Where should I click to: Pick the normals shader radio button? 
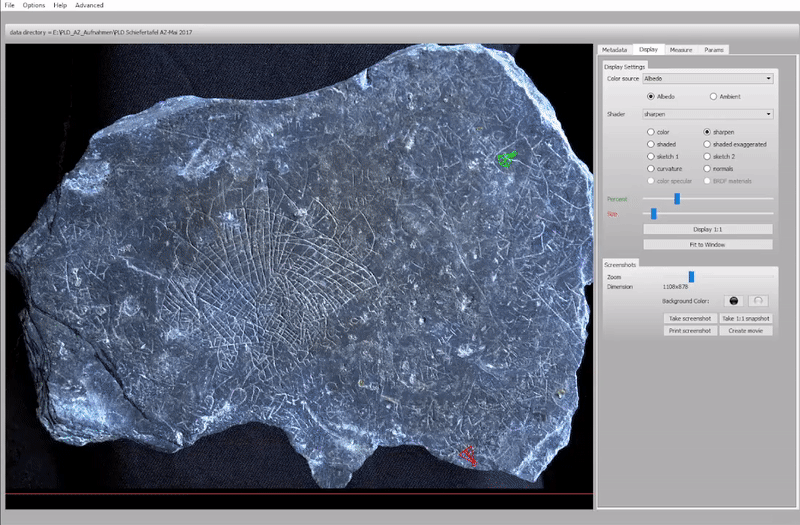[708, 168]
